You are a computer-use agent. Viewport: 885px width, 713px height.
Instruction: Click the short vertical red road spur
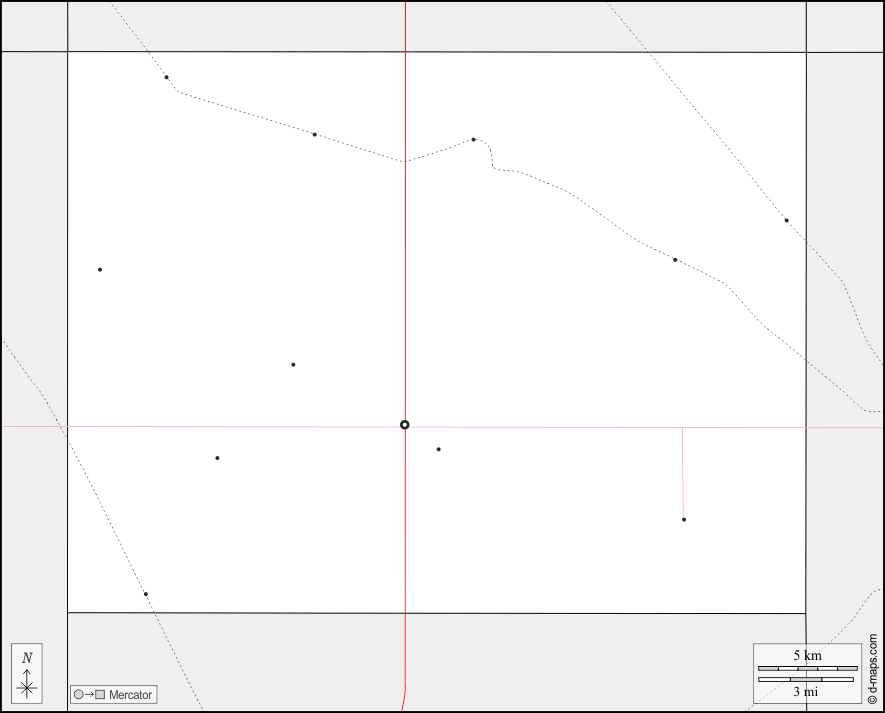683,470
